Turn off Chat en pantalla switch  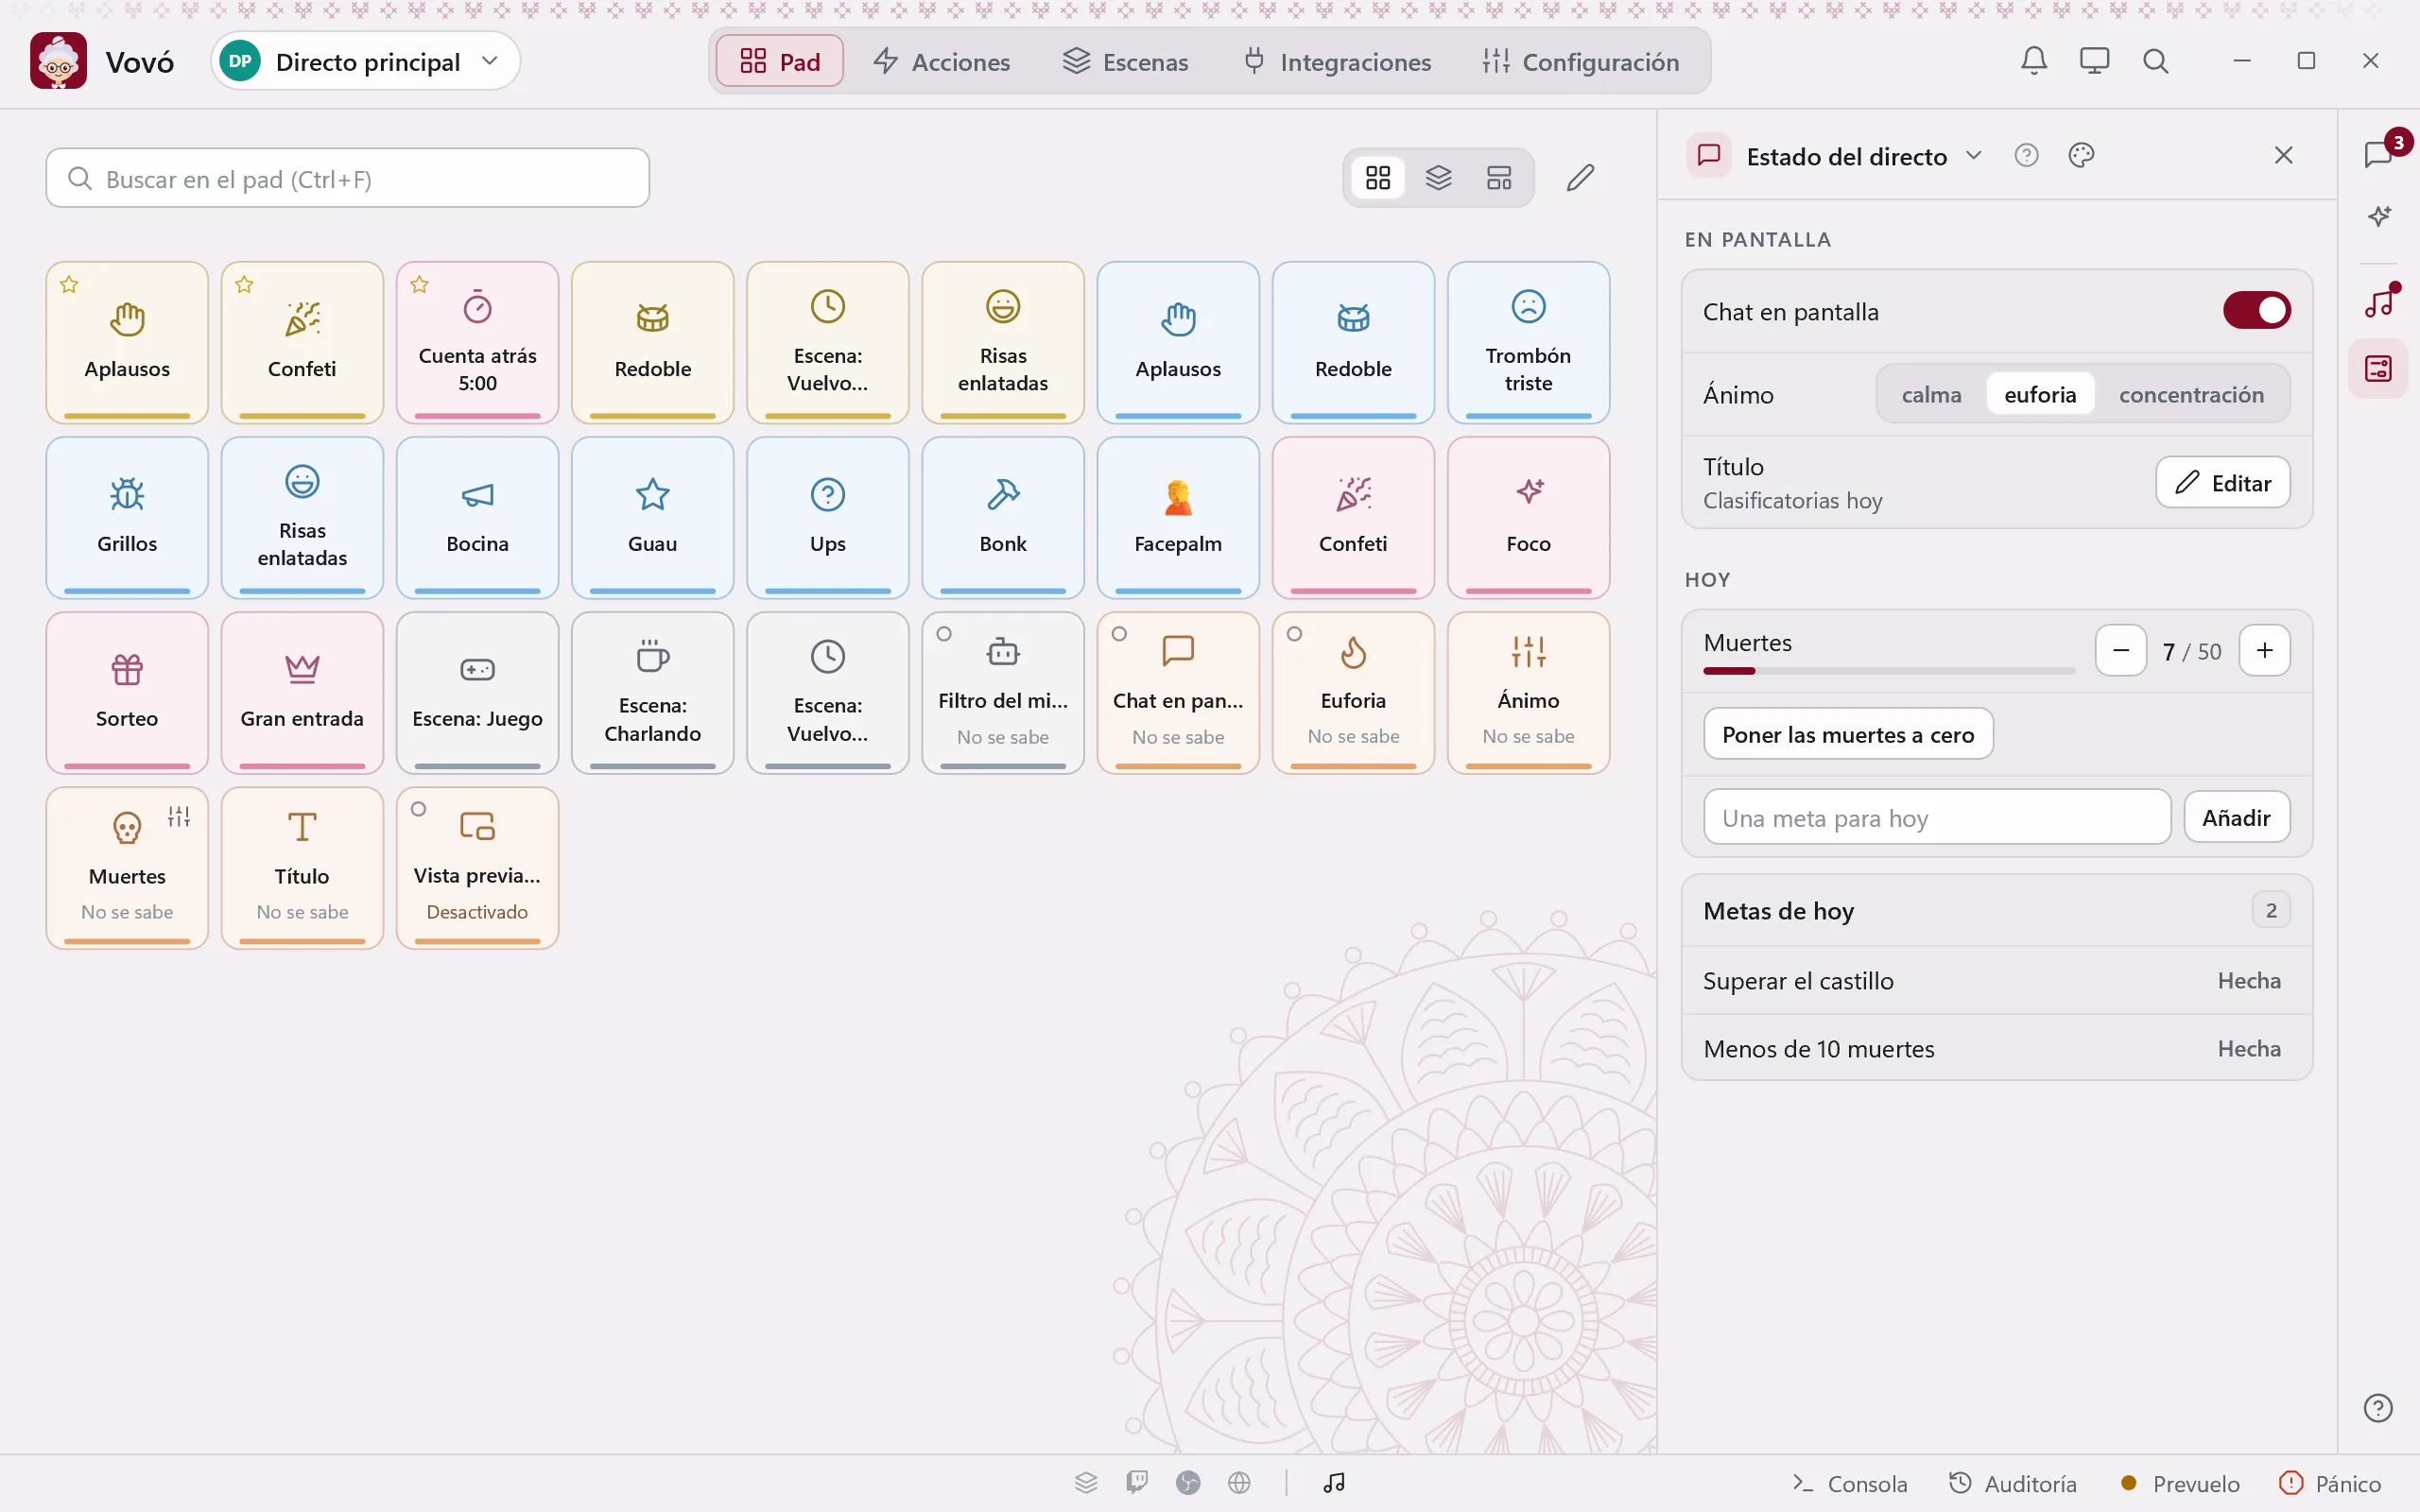click(x=2257, y=310)
